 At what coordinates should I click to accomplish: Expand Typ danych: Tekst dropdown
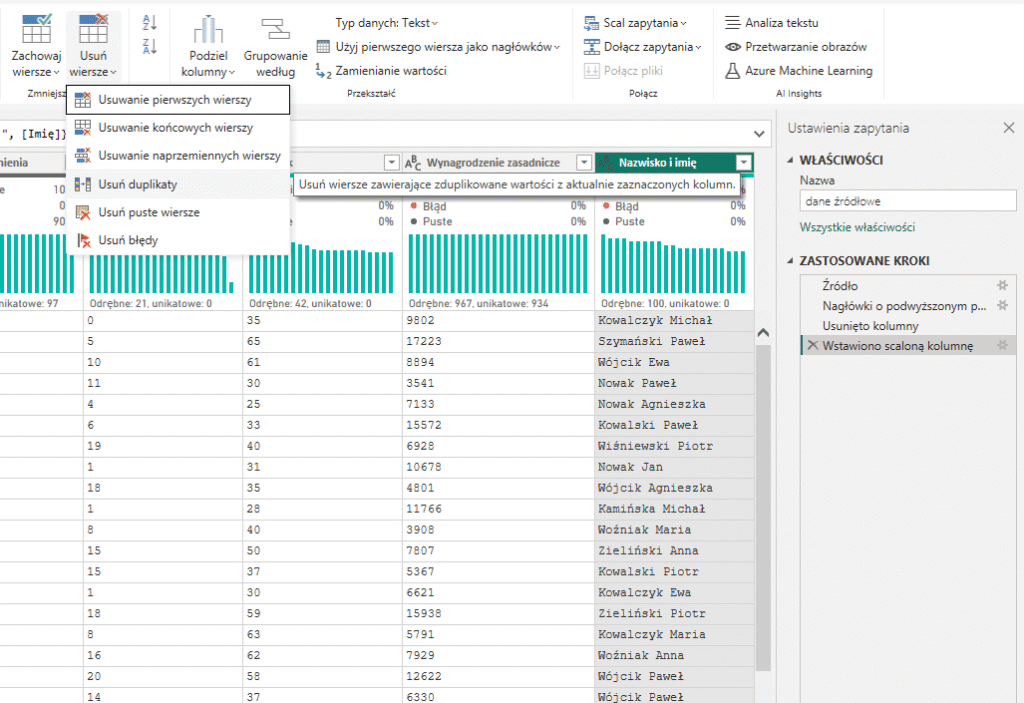pyautogui.click(x=387, y=22)
